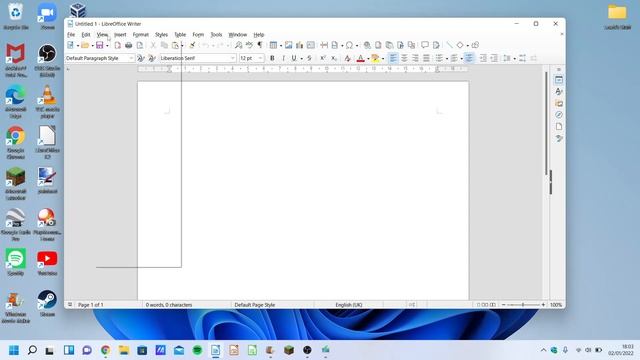
Task: Click the Copy icon
Action: pos(164,45)
